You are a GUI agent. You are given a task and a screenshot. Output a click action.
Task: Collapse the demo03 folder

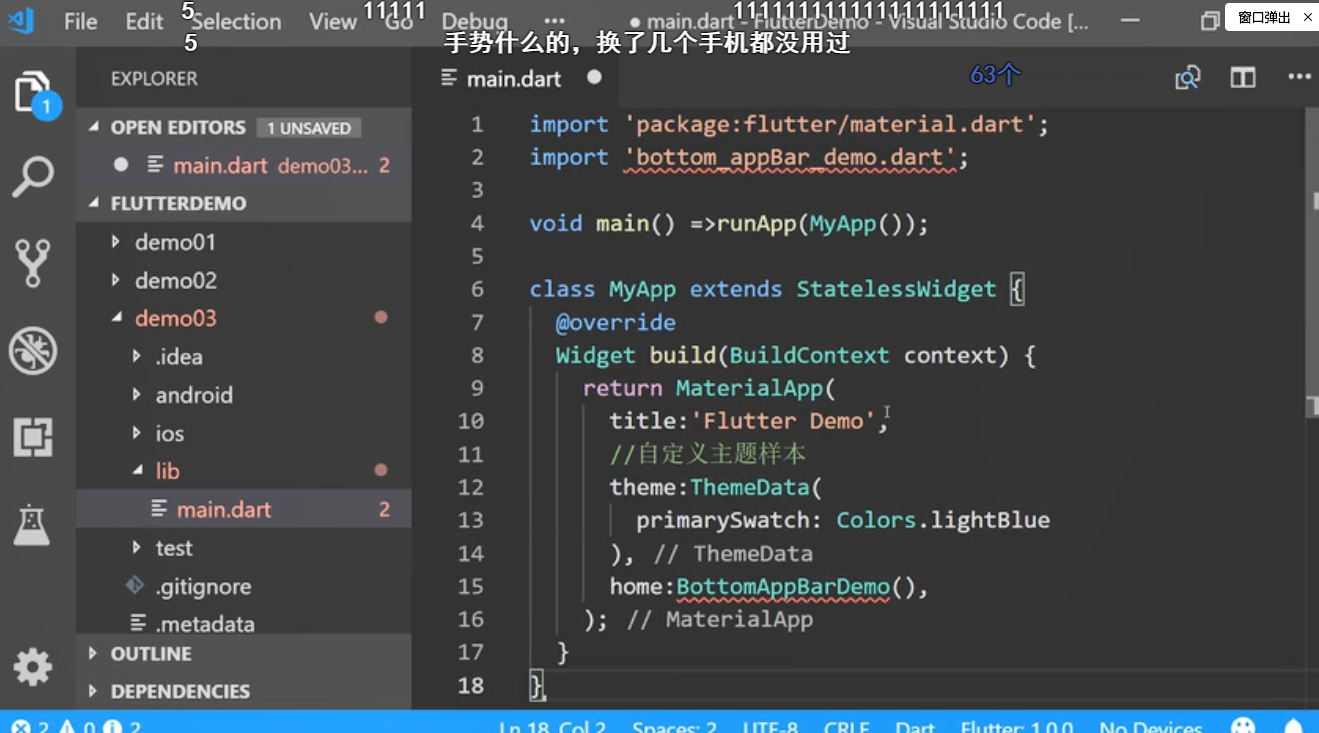point(243,318)
